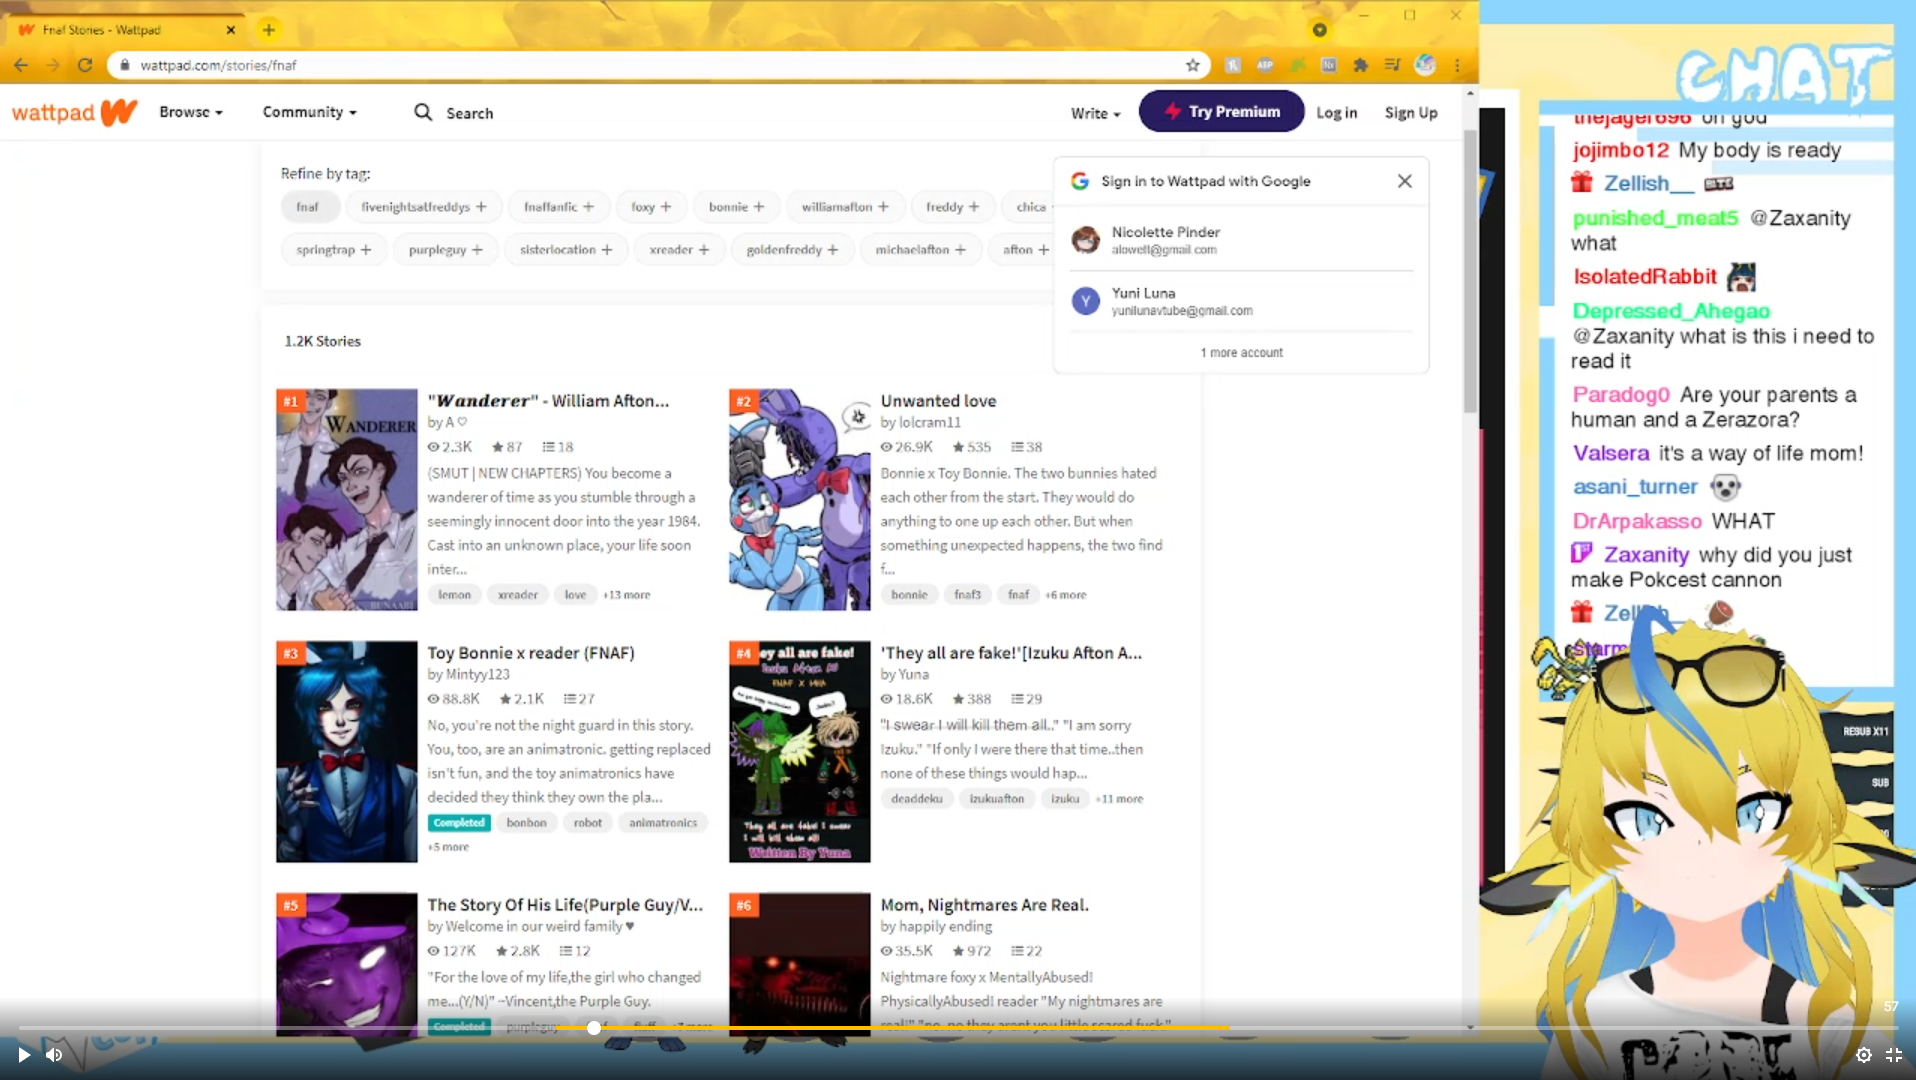Show '1 more account' in Google popup

[1242, 353]
